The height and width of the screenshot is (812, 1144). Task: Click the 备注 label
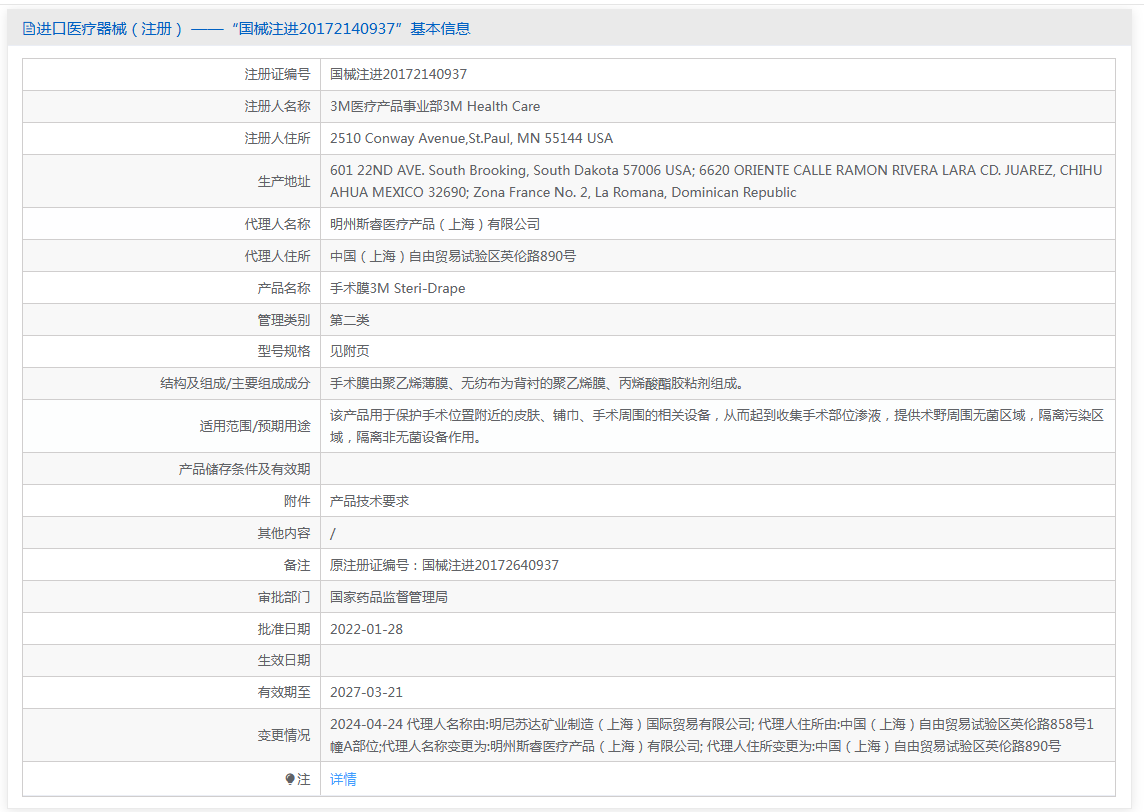click(297, 565)
